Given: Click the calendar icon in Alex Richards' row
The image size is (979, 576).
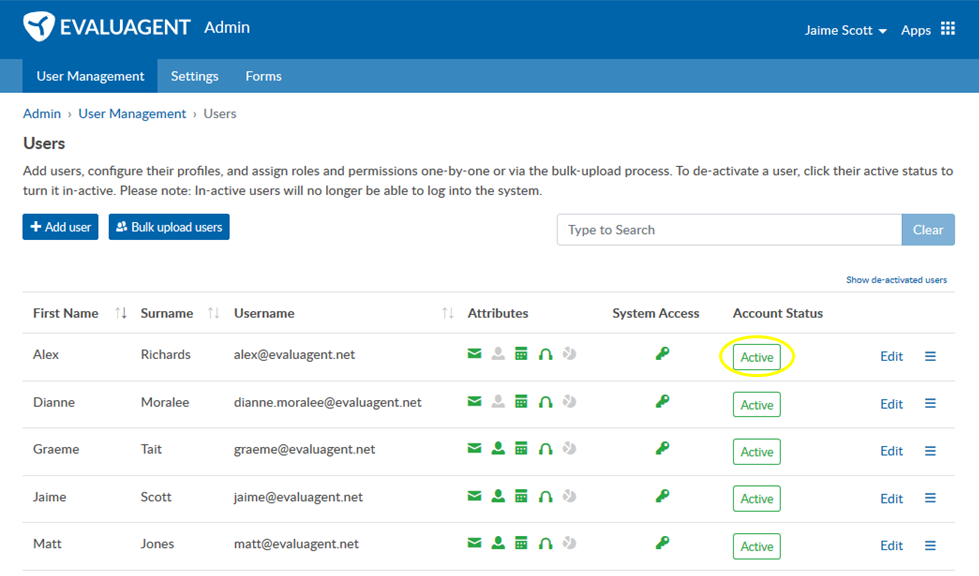Looking at the screenshot, I should click(x=521, y=354).
